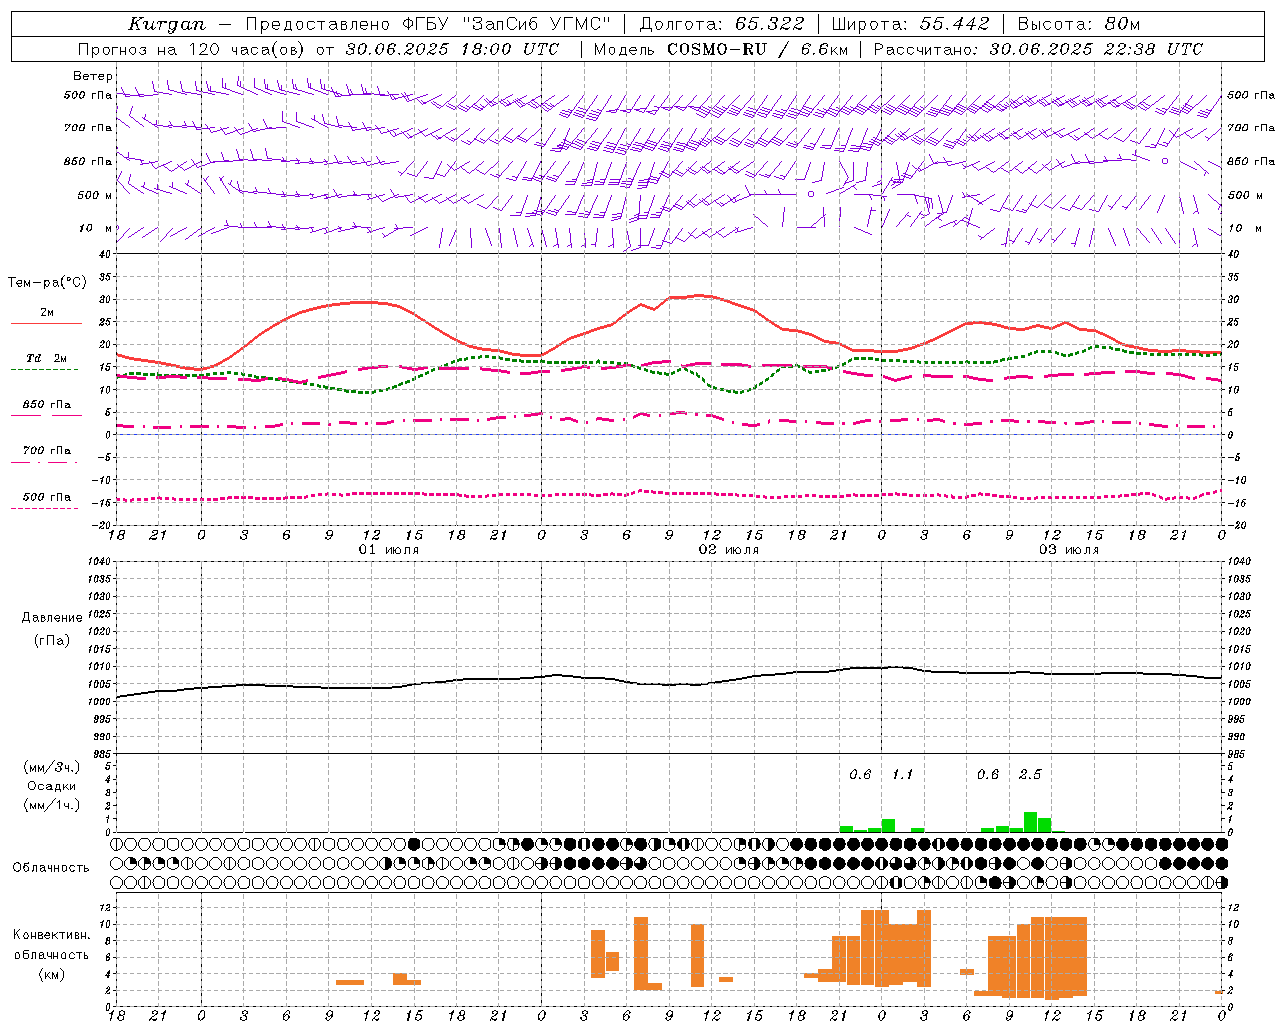This screenshot has width=1280, height=1024.
Task: Click the 'Осадки' precipitation label
Action: point(52,786)
